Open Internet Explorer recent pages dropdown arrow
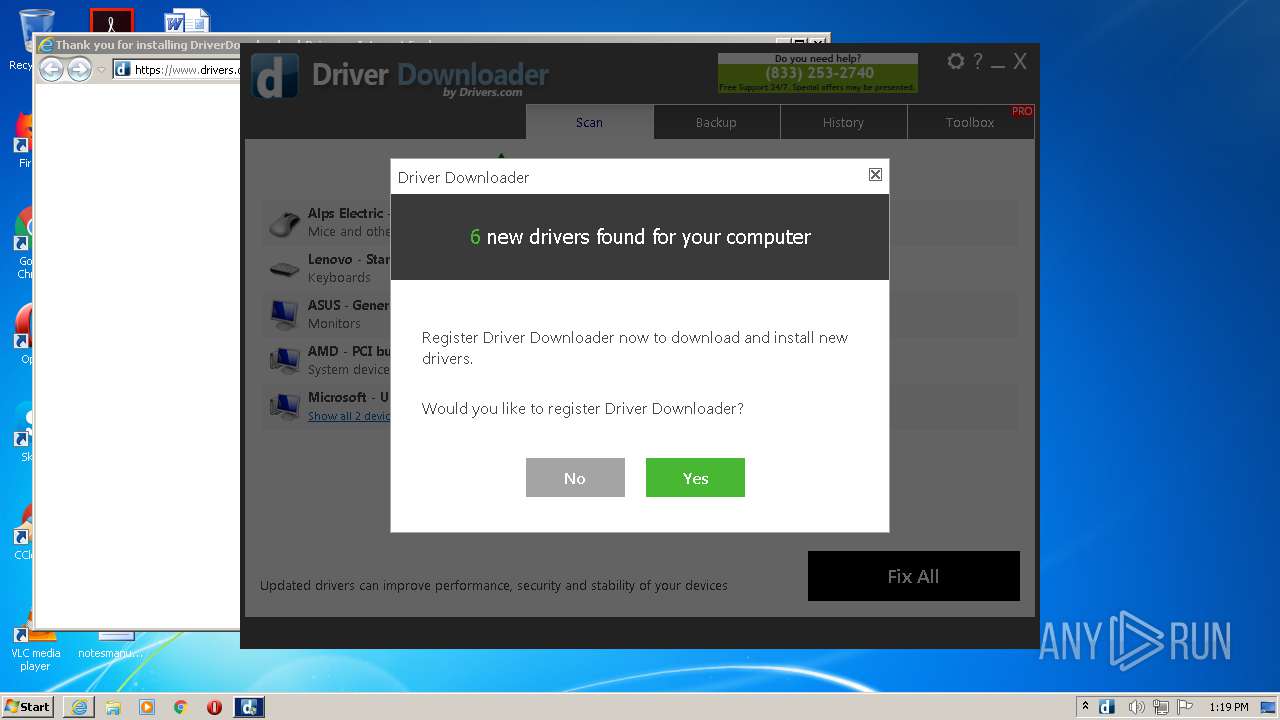This screenshot has height=720, width=1280. (x=101, y=70)
